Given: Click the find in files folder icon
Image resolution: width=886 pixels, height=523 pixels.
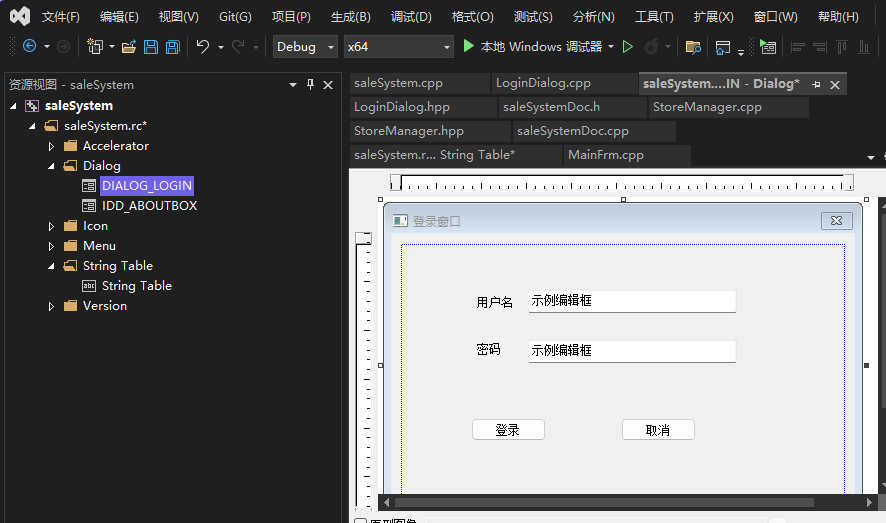Looking at the screenshot, I should (693, 47).
